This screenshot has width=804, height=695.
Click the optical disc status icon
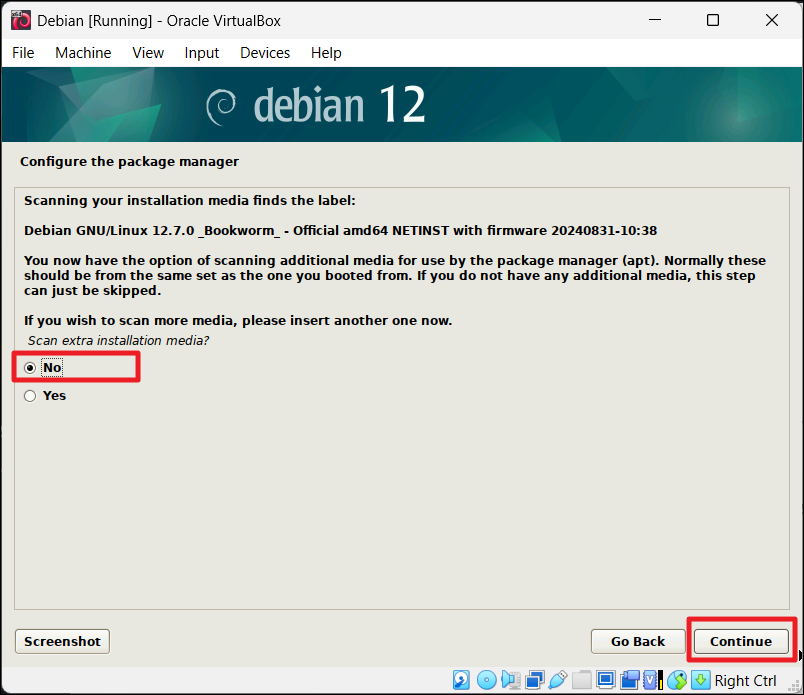point(486,679)
